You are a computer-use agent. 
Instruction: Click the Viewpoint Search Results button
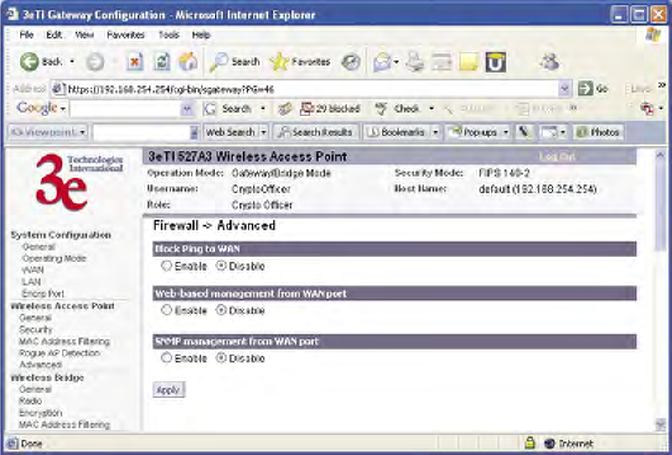pyautogui.click(x=316, y=132)
